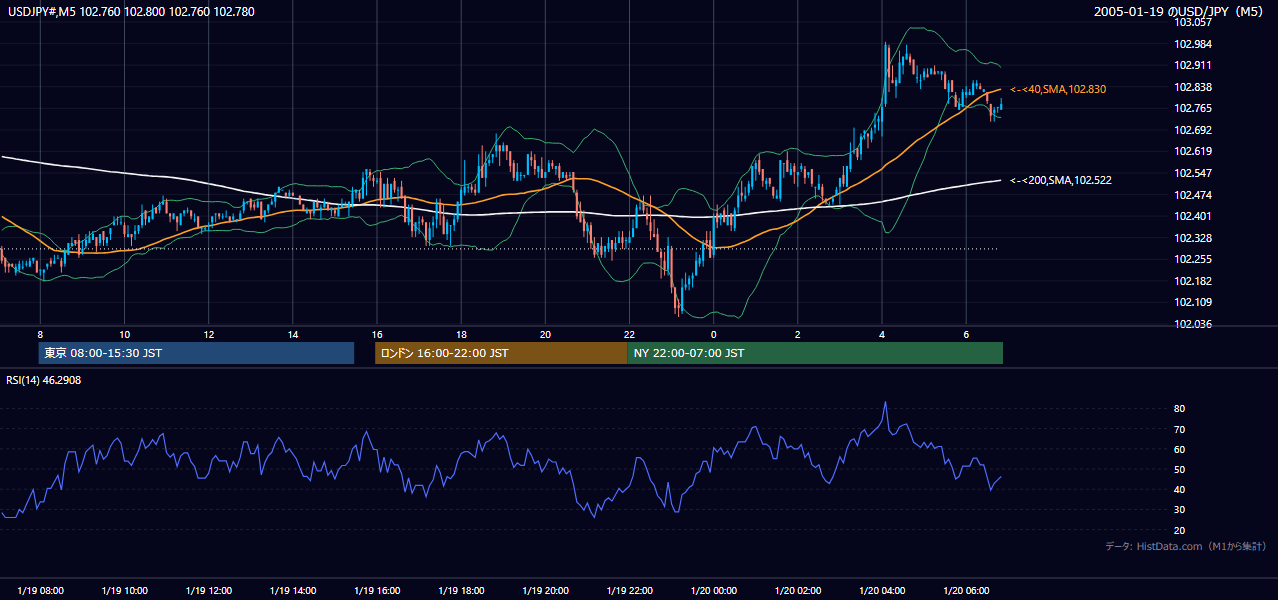Click RSI axis level 50
The height and width of the screenshot is (600, 1278).
click(x=1180, y=469)
